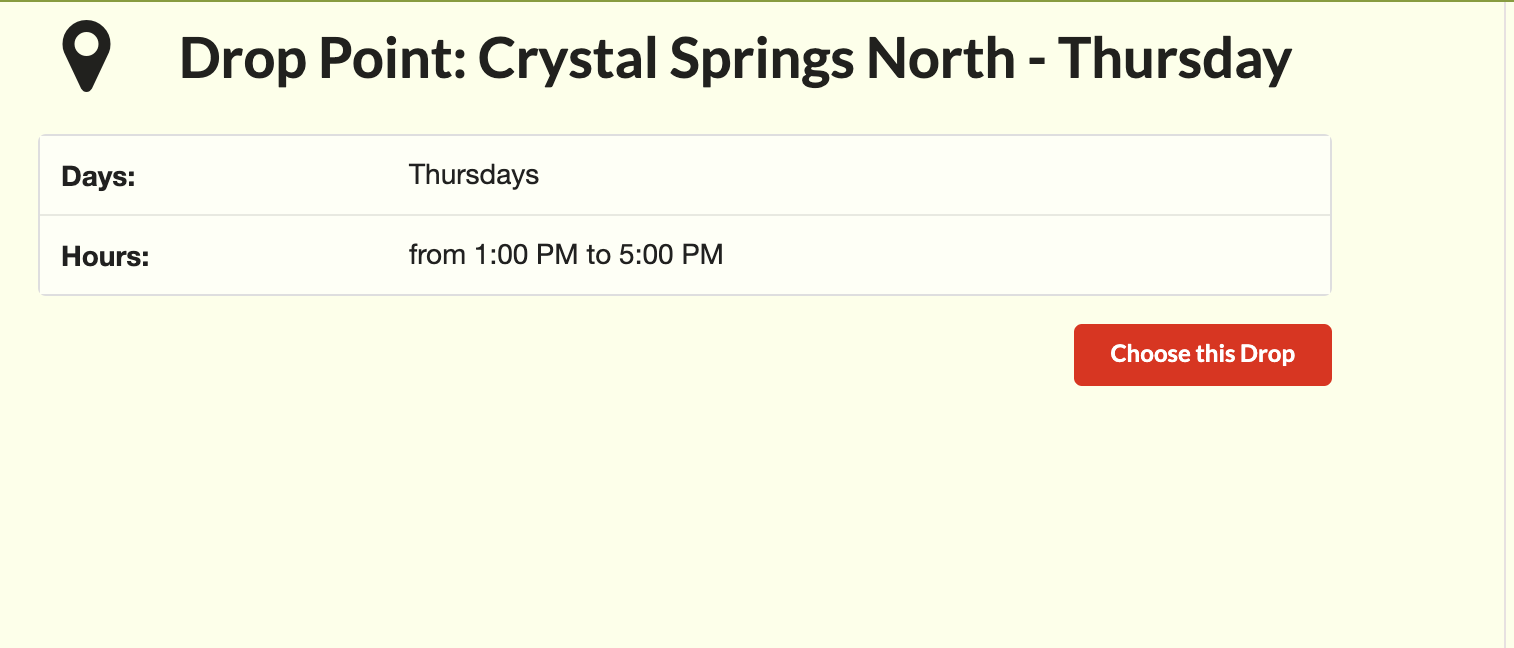Click the red Choose this Drop button
Screen dimensions: 1514x648
click(1202, 354)
